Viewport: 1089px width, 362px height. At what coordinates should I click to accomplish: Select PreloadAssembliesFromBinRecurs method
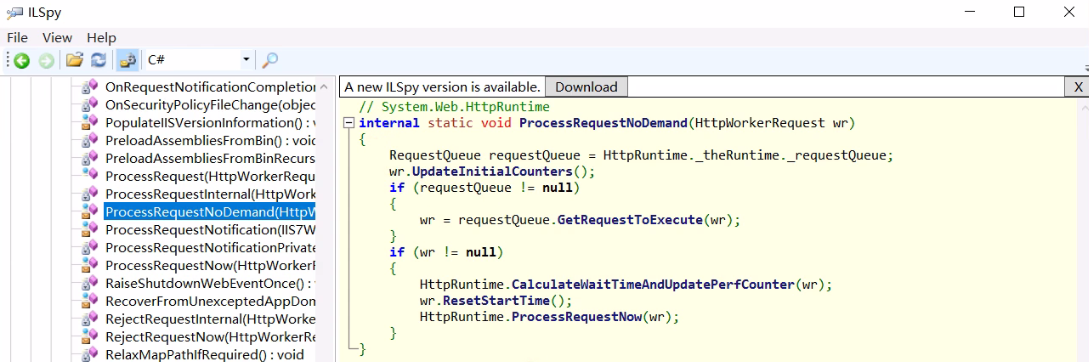click(x=210, y=158)
